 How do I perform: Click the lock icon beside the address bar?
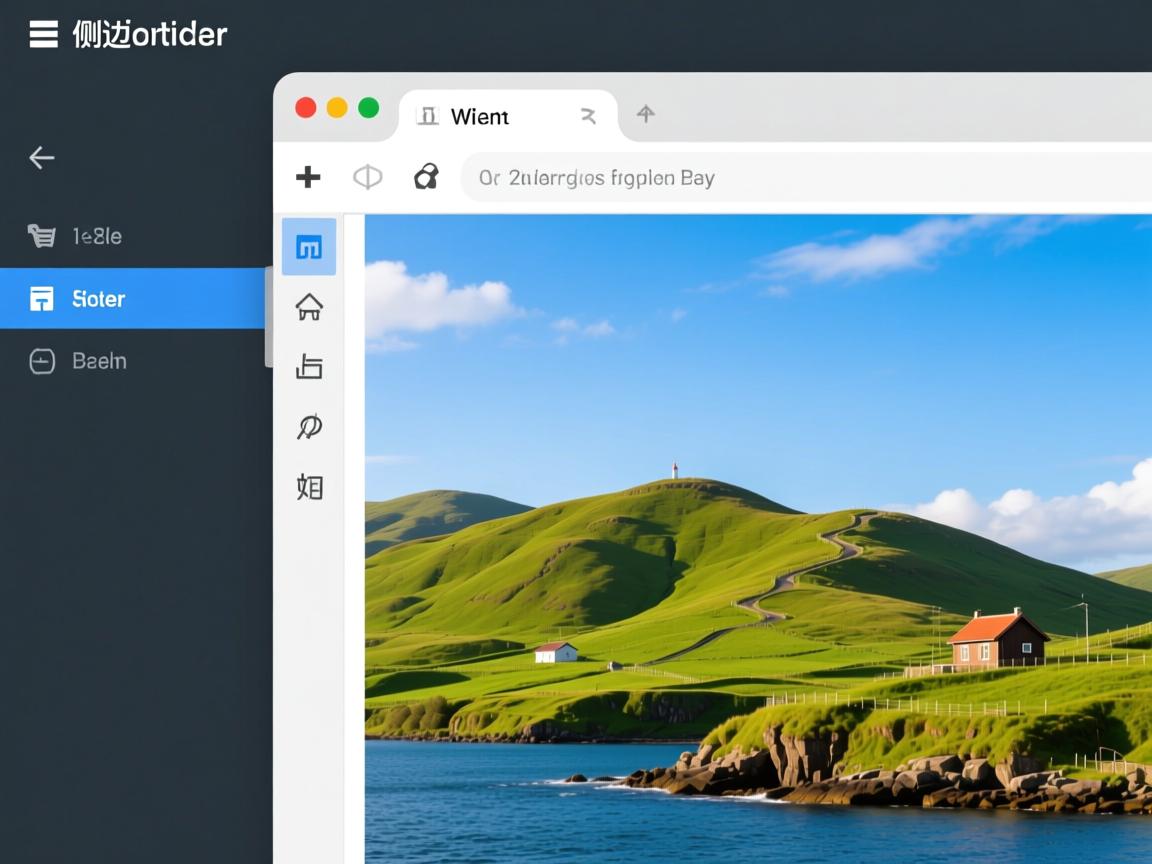pyautogui.click(x=427, y=177)
